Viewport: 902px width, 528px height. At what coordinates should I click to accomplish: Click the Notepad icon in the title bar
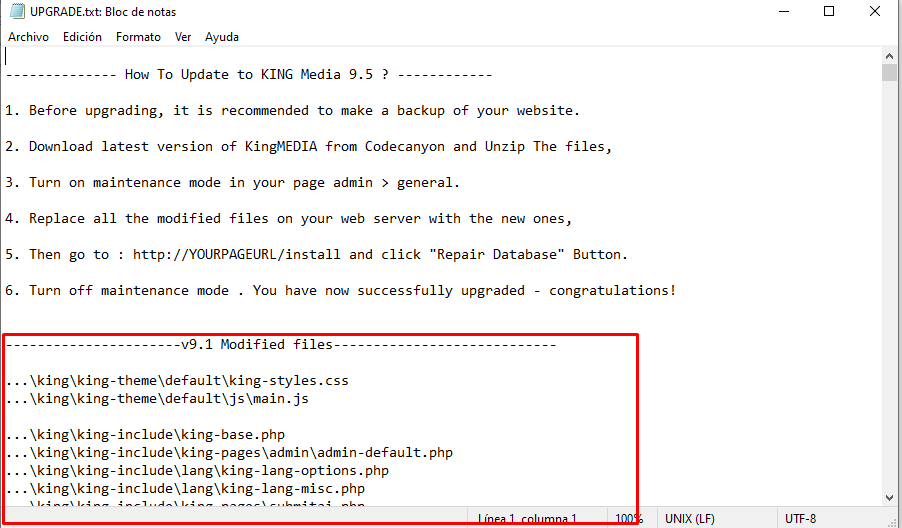pyautogui.click(x=17, y=11)
